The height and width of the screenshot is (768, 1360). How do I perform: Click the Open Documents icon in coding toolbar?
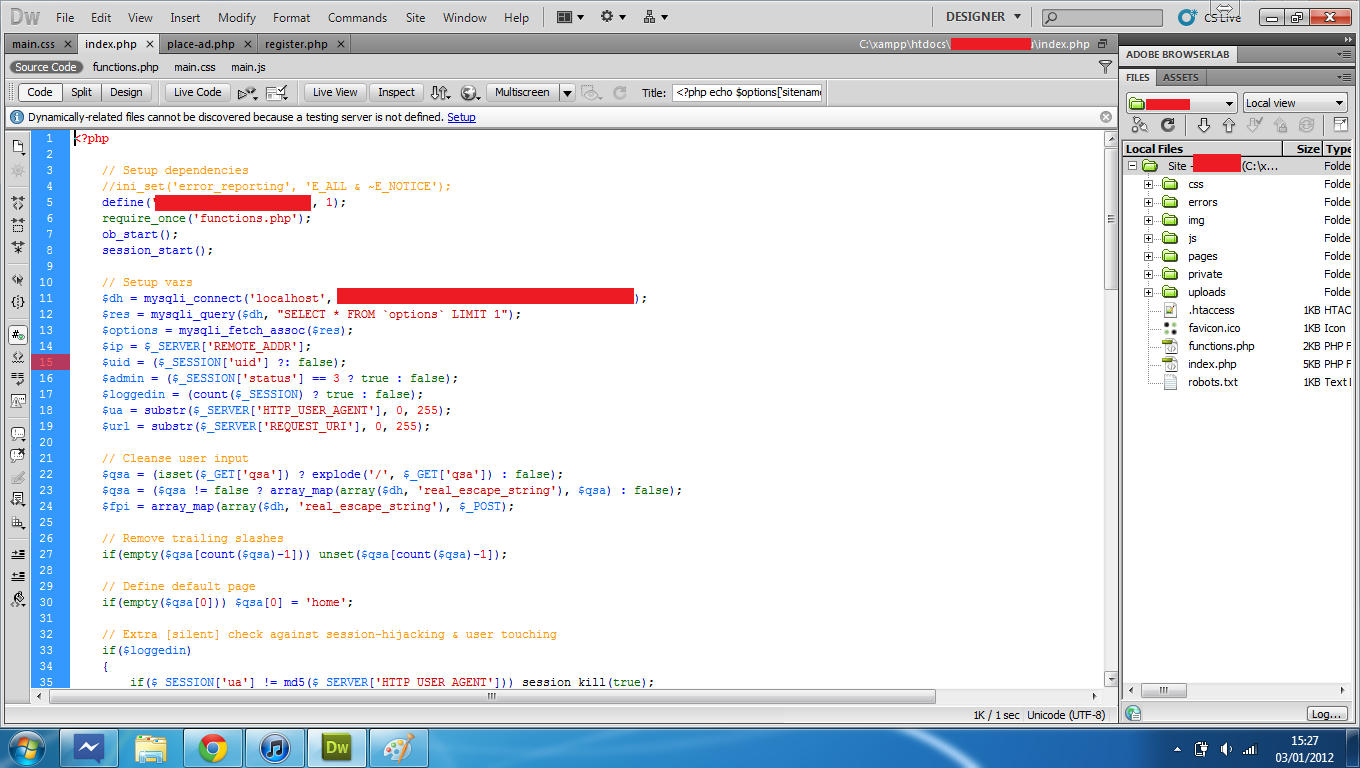[18, 146]
